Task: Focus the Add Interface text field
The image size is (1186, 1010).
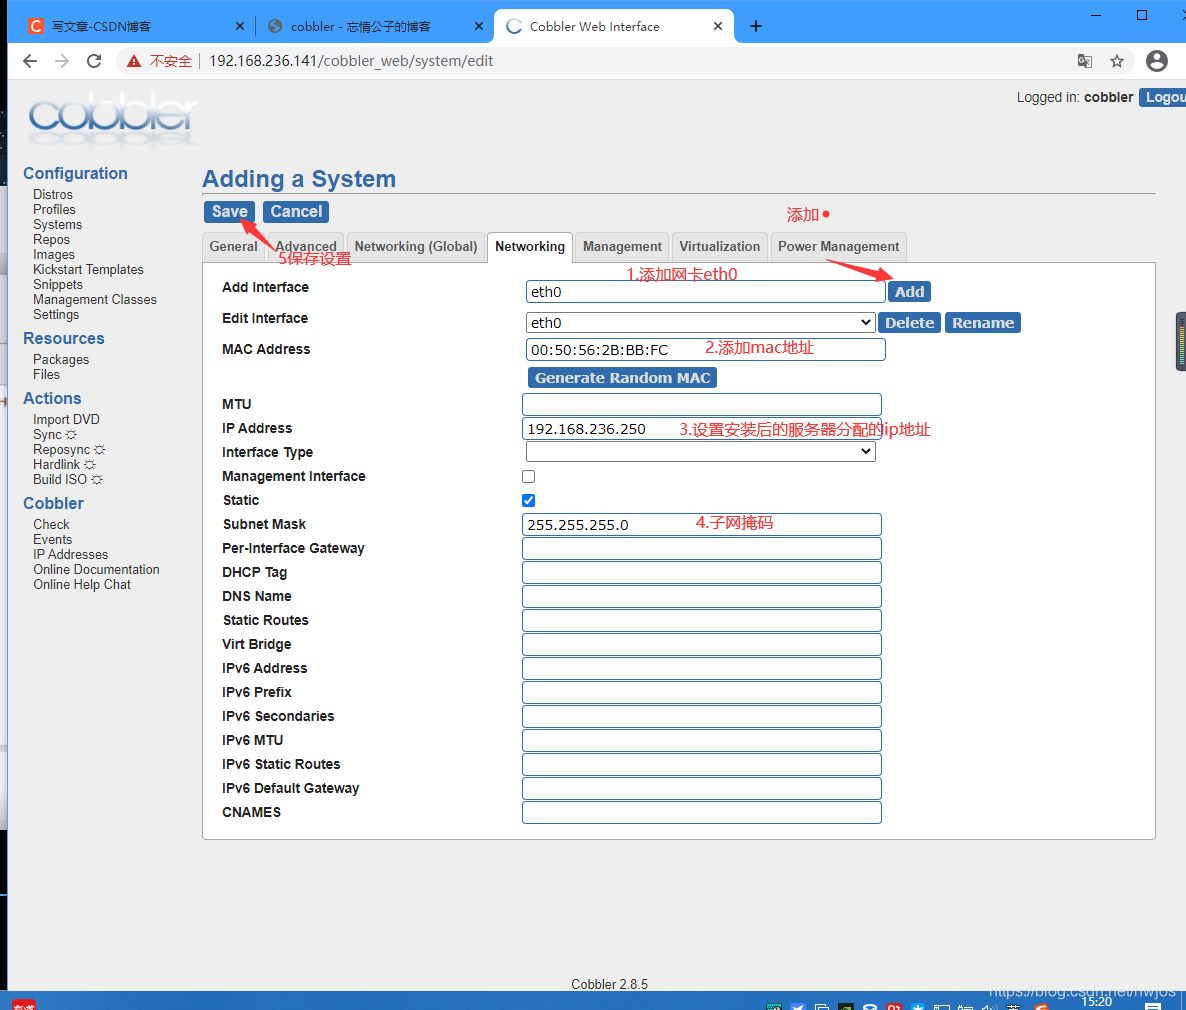Action: pos(705,292)
